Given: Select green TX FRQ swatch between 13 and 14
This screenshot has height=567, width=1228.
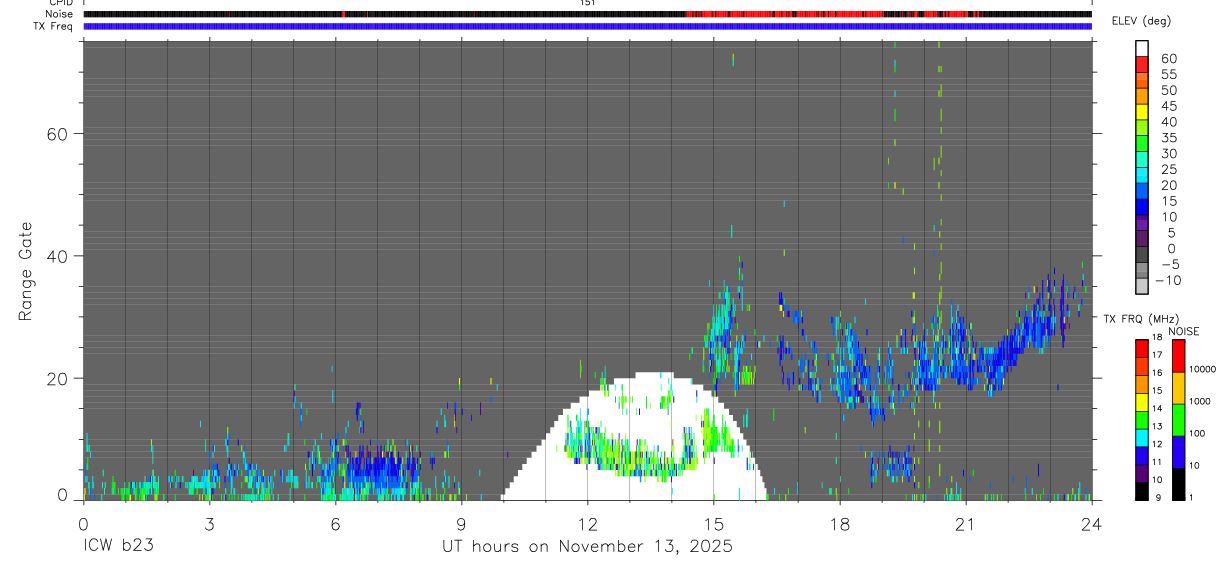Looking at the screenshot, I should pyautogui.click(x=1141, y=419).
